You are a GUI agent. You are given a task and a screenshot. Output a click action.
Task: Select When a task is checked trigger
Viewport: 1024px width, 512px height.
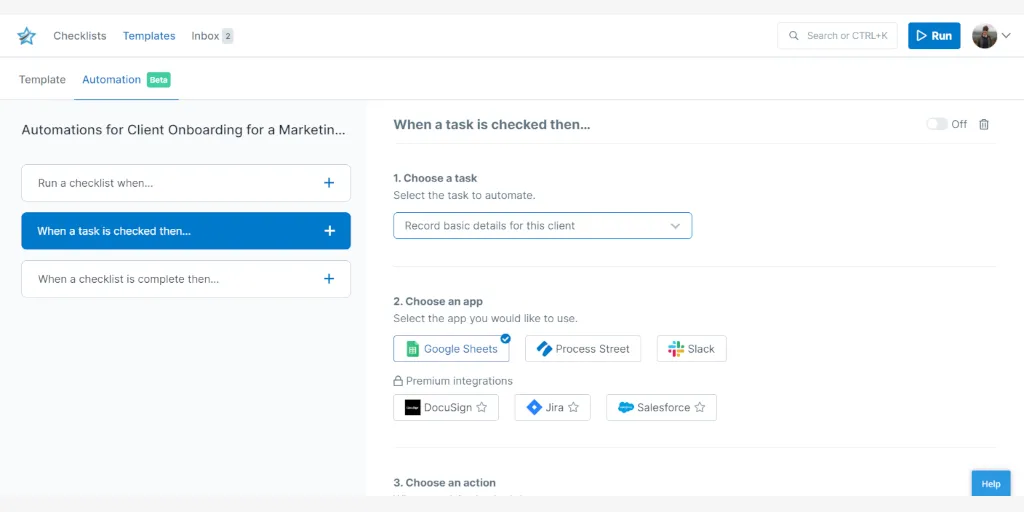186,231
